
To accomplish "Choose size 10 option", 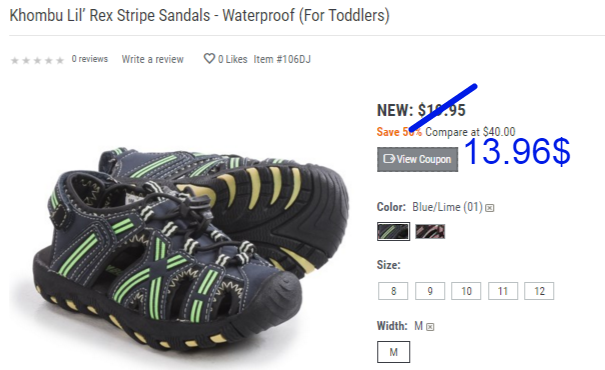I will pyautogui.click(x=466, y=291).
